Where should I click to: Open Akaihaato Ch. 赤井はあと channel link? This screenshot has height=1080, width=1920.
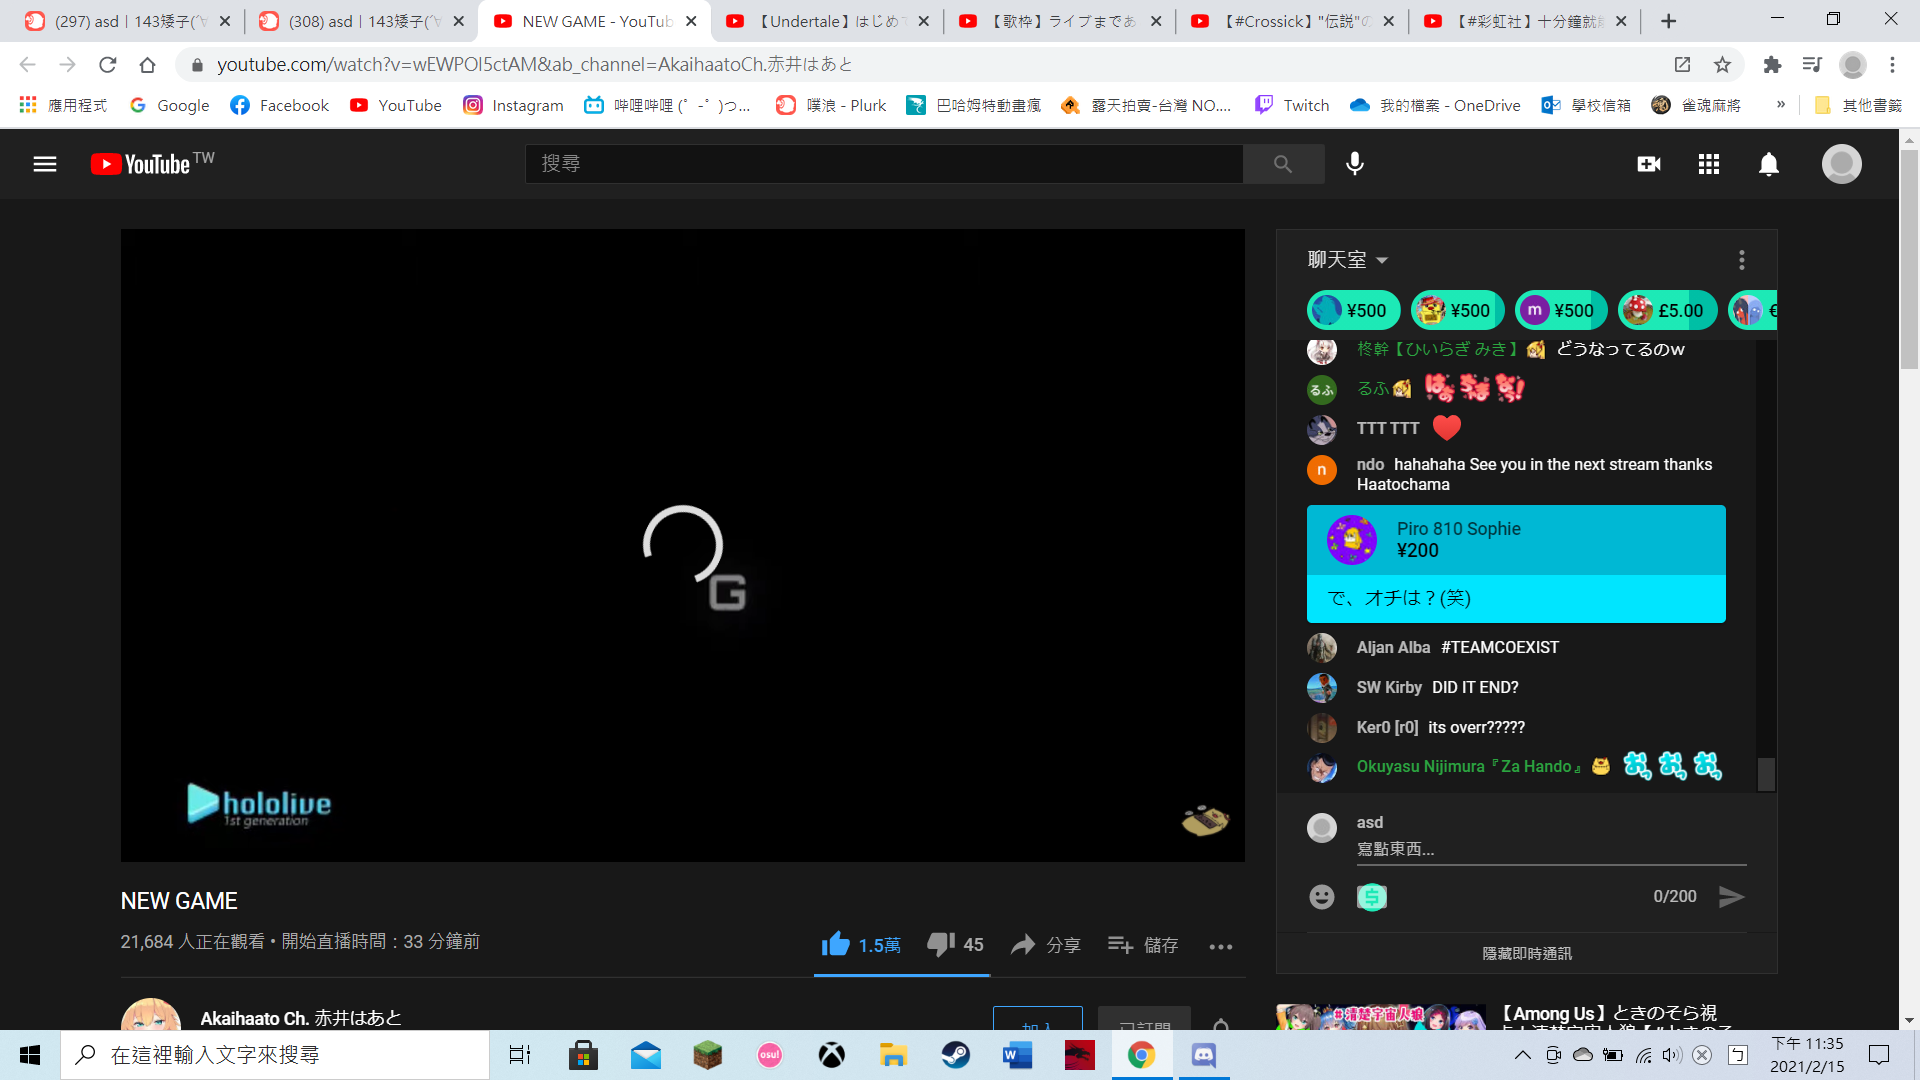301,1018
